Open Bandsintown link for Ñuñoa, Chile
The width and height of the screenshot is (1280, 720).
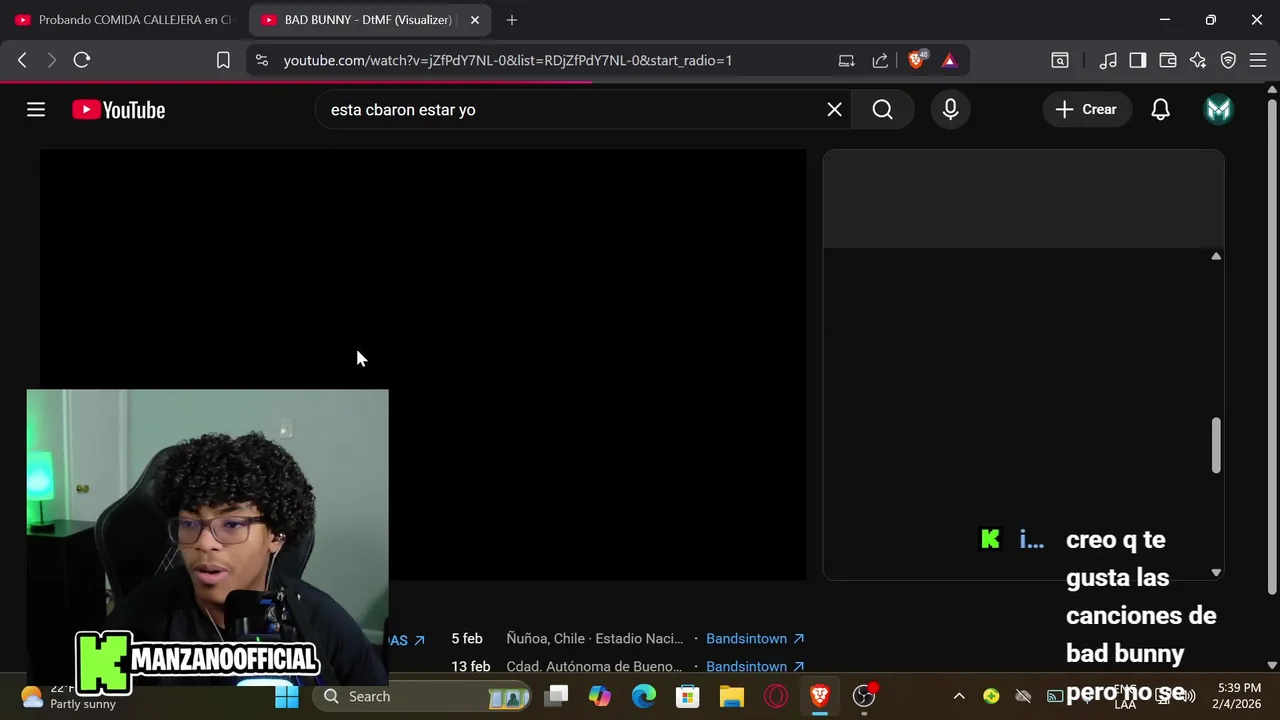755,638
